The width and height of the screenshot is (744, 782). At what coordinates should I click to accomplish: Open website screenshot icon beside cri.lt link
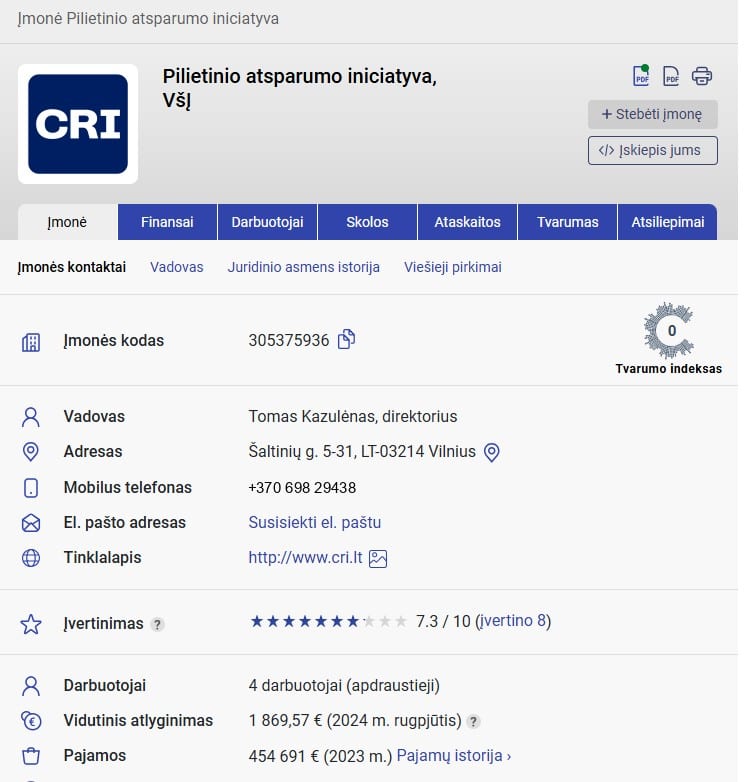[377, 558]
